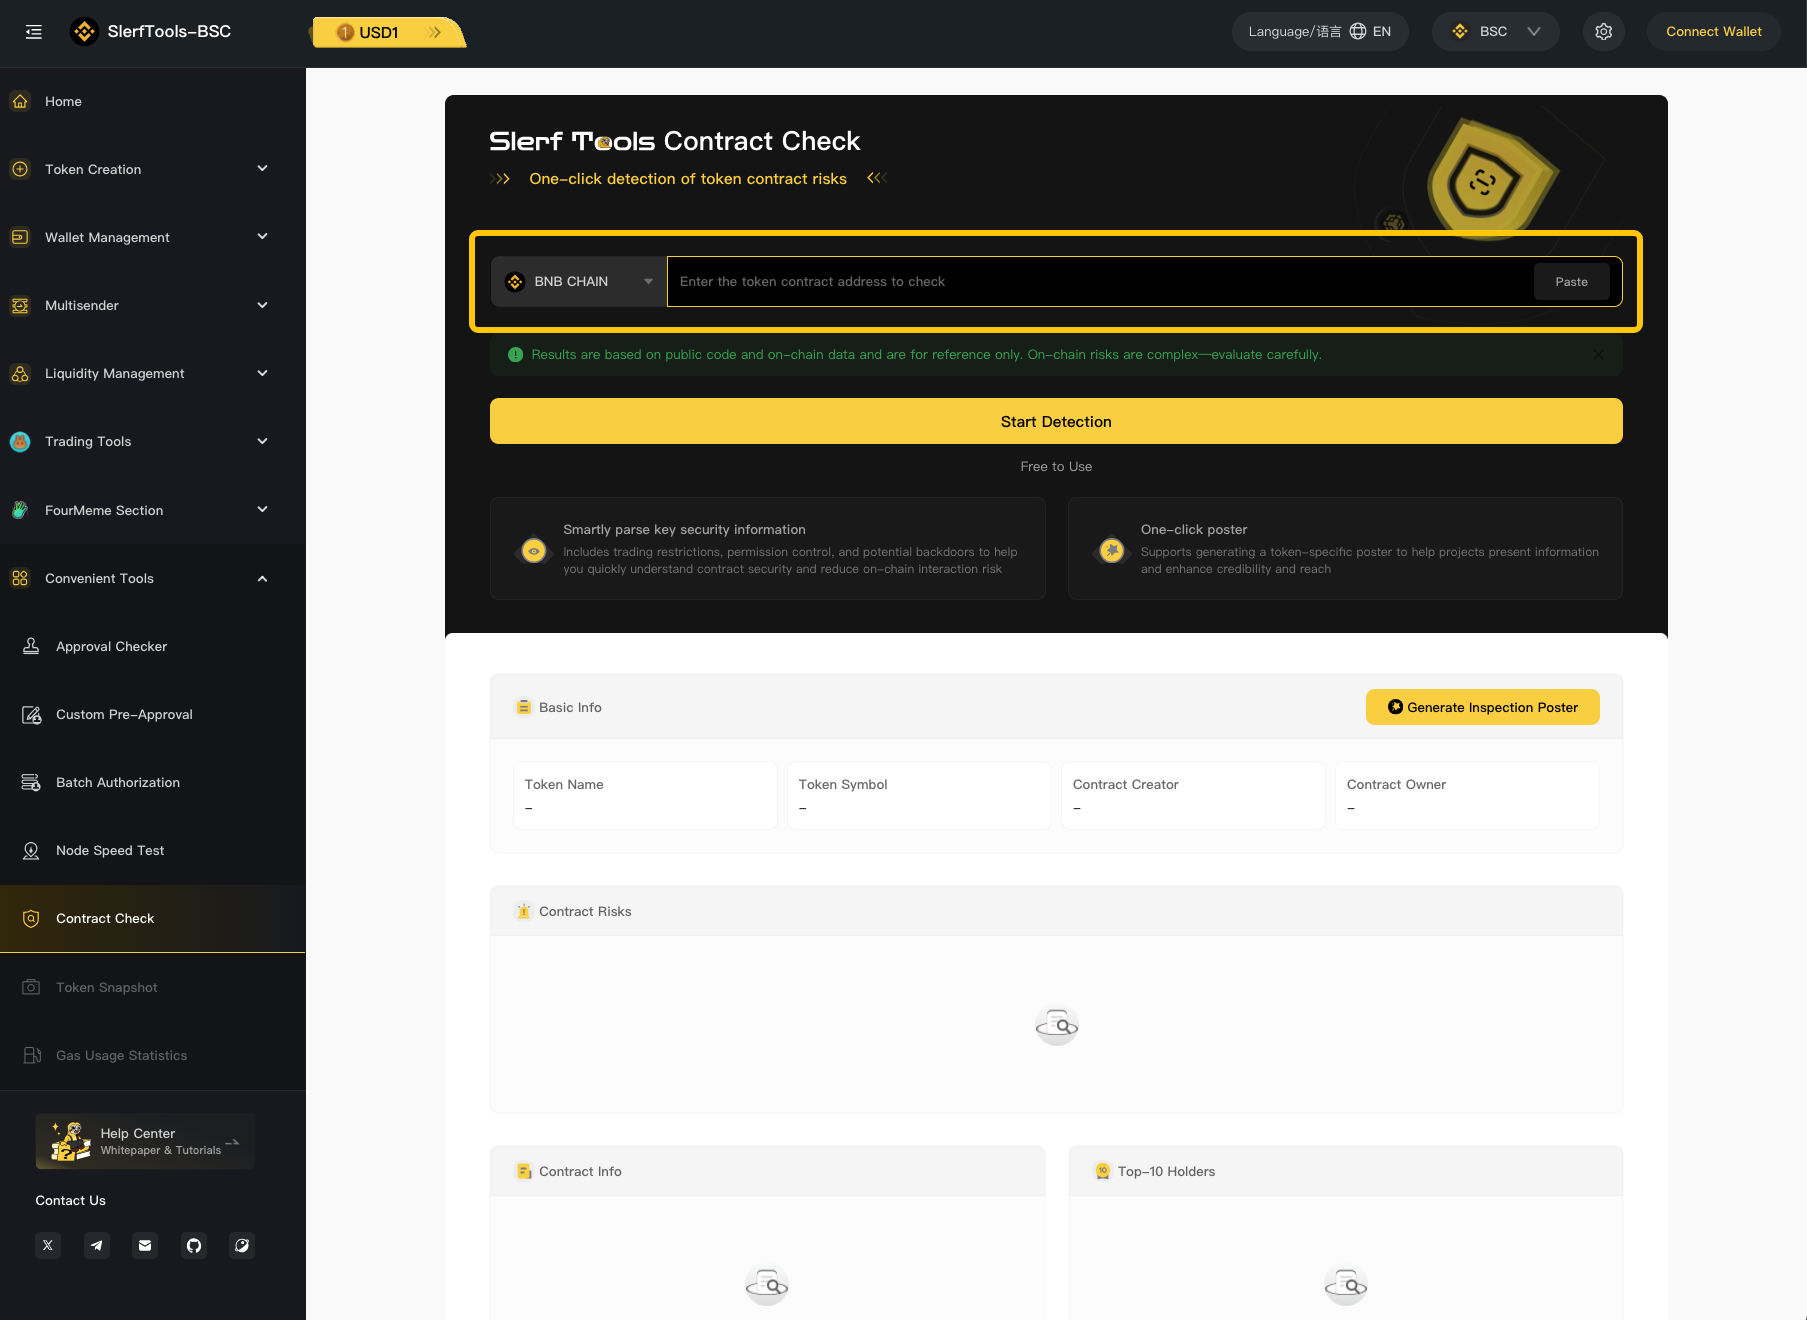Open the BNB CHAIN network dropdown
1807x1320 pixels.
point(579,282)
